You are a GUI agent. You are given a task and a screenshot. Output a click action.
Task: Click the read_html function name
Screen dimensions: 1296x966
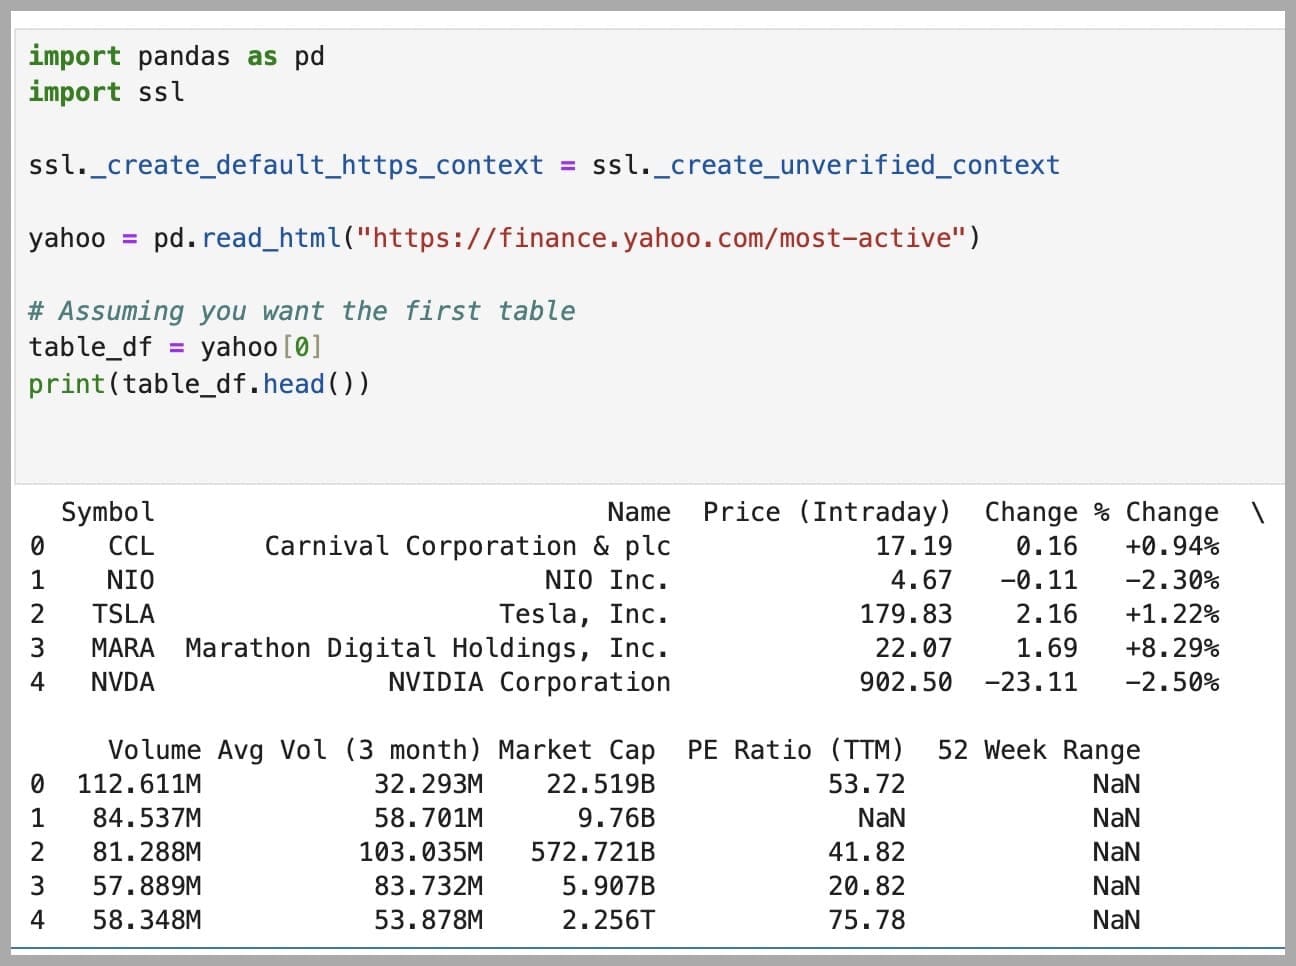click(270, 238)
